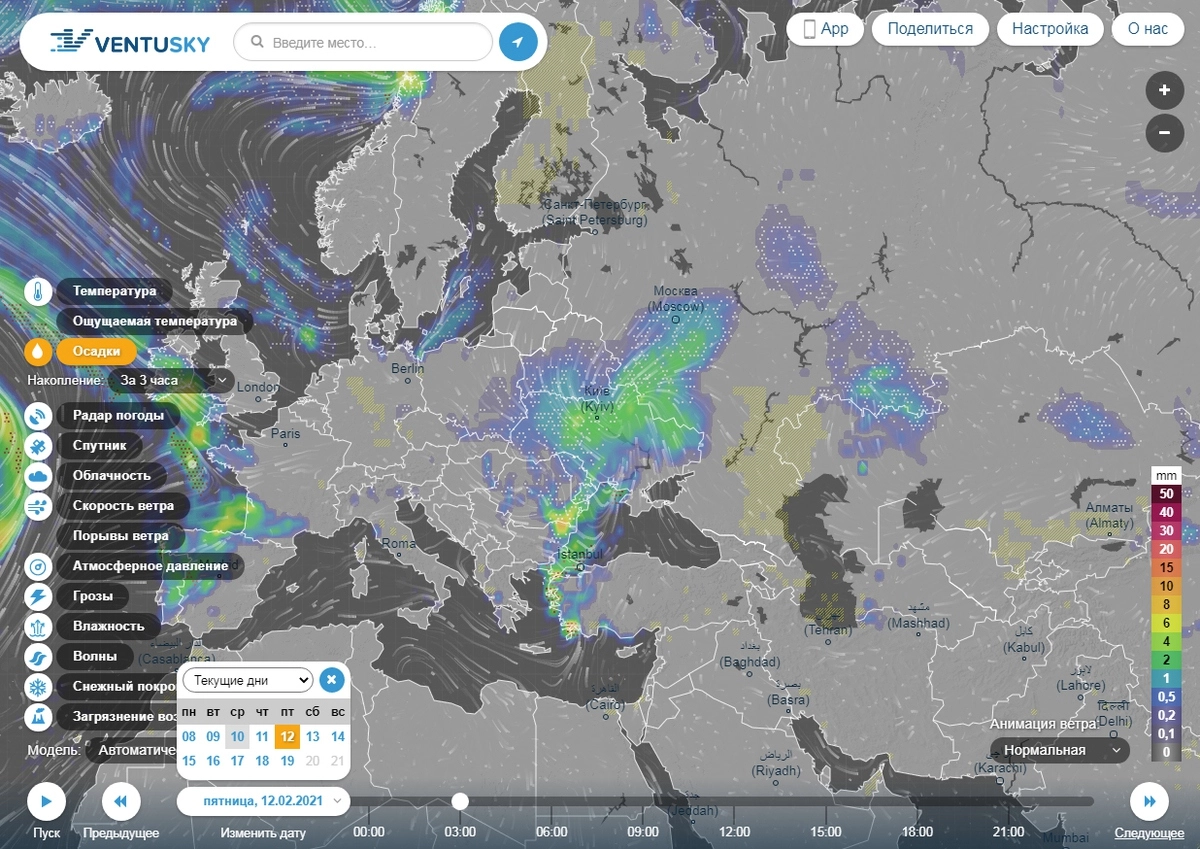Select the thunderstorms lightning icon
The width and height of the screenshot is (1200, 849).
click(x=38, y=597)
